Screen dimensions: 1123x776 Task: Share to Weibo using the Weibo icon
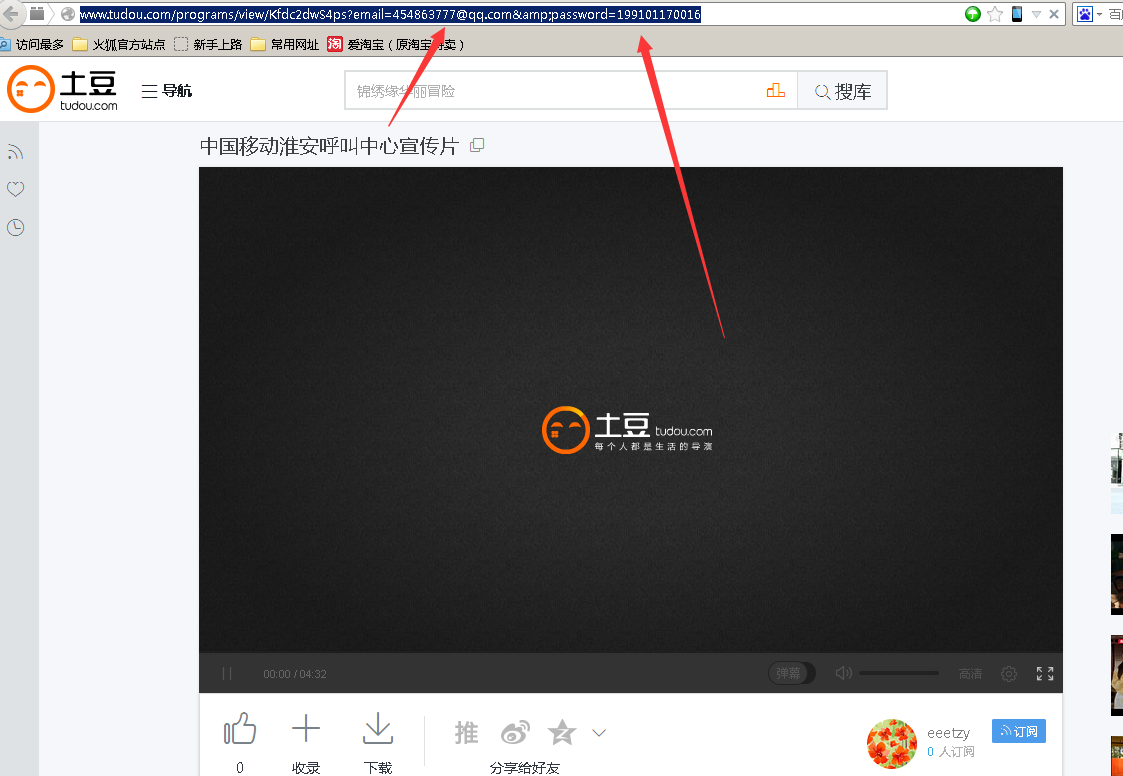pyautogui.click(x=515, y=732)
